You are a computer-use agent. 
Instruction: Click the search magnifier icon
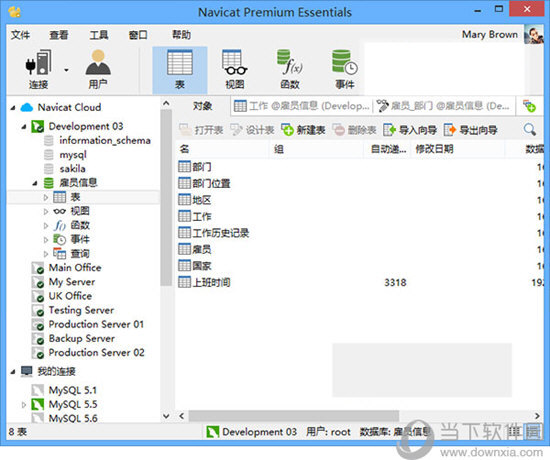pos(530,129)
